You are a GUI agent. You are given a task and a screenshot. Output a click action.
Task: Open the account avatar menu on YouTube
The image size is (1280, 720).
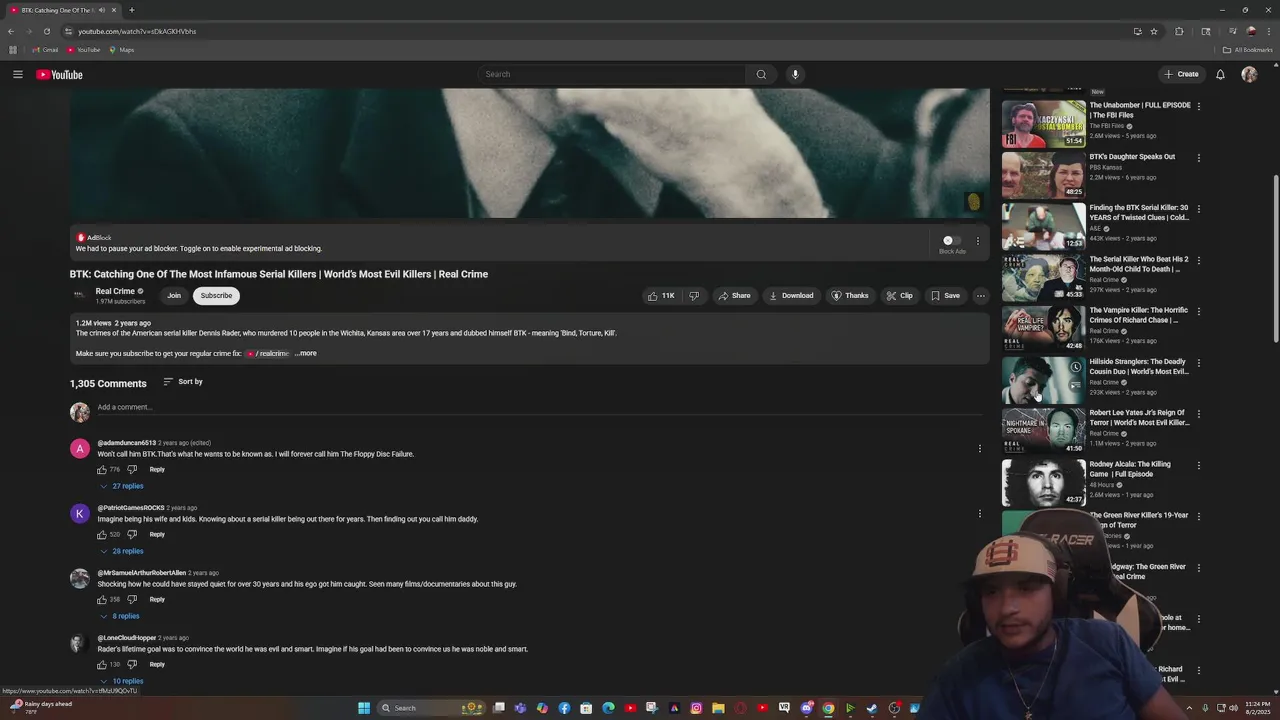(x=1249, y=74)
